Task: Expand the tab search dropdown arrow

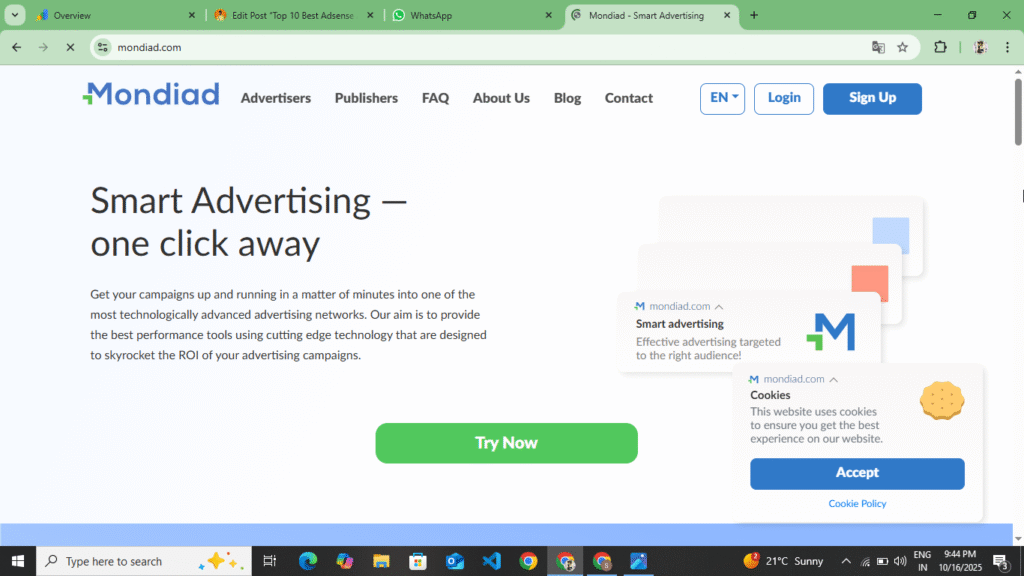Action: click(15, 15)
